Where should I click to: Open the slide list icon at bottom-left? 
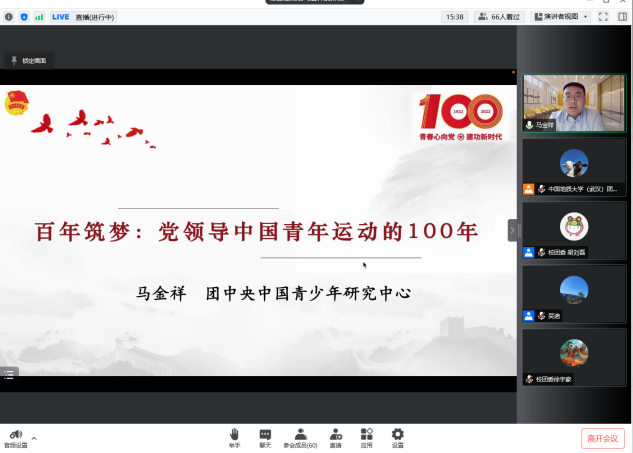coord(9,374)
